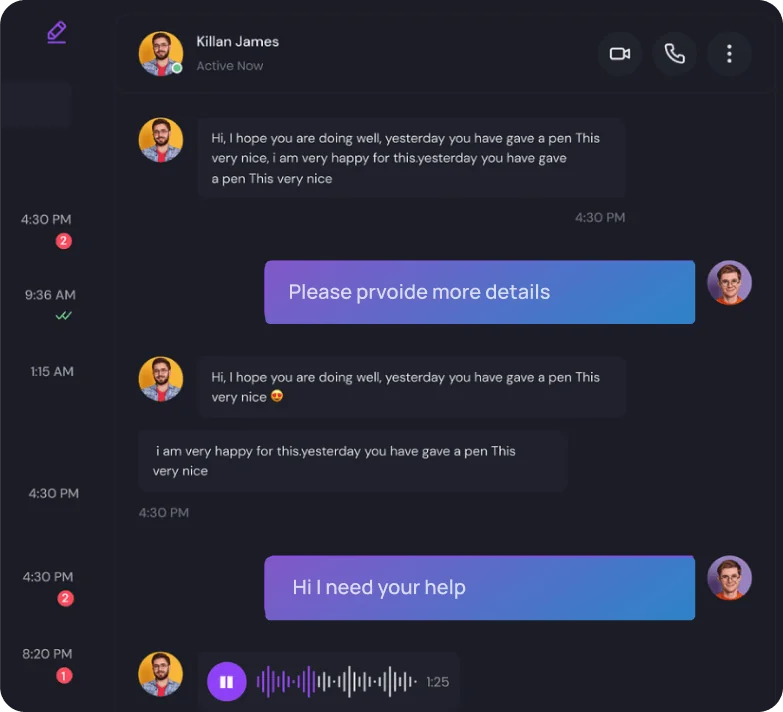This screenshot has height=712, width=783.
Task: Seek within the voice message waveform
Action: click(x=336, y=682)
